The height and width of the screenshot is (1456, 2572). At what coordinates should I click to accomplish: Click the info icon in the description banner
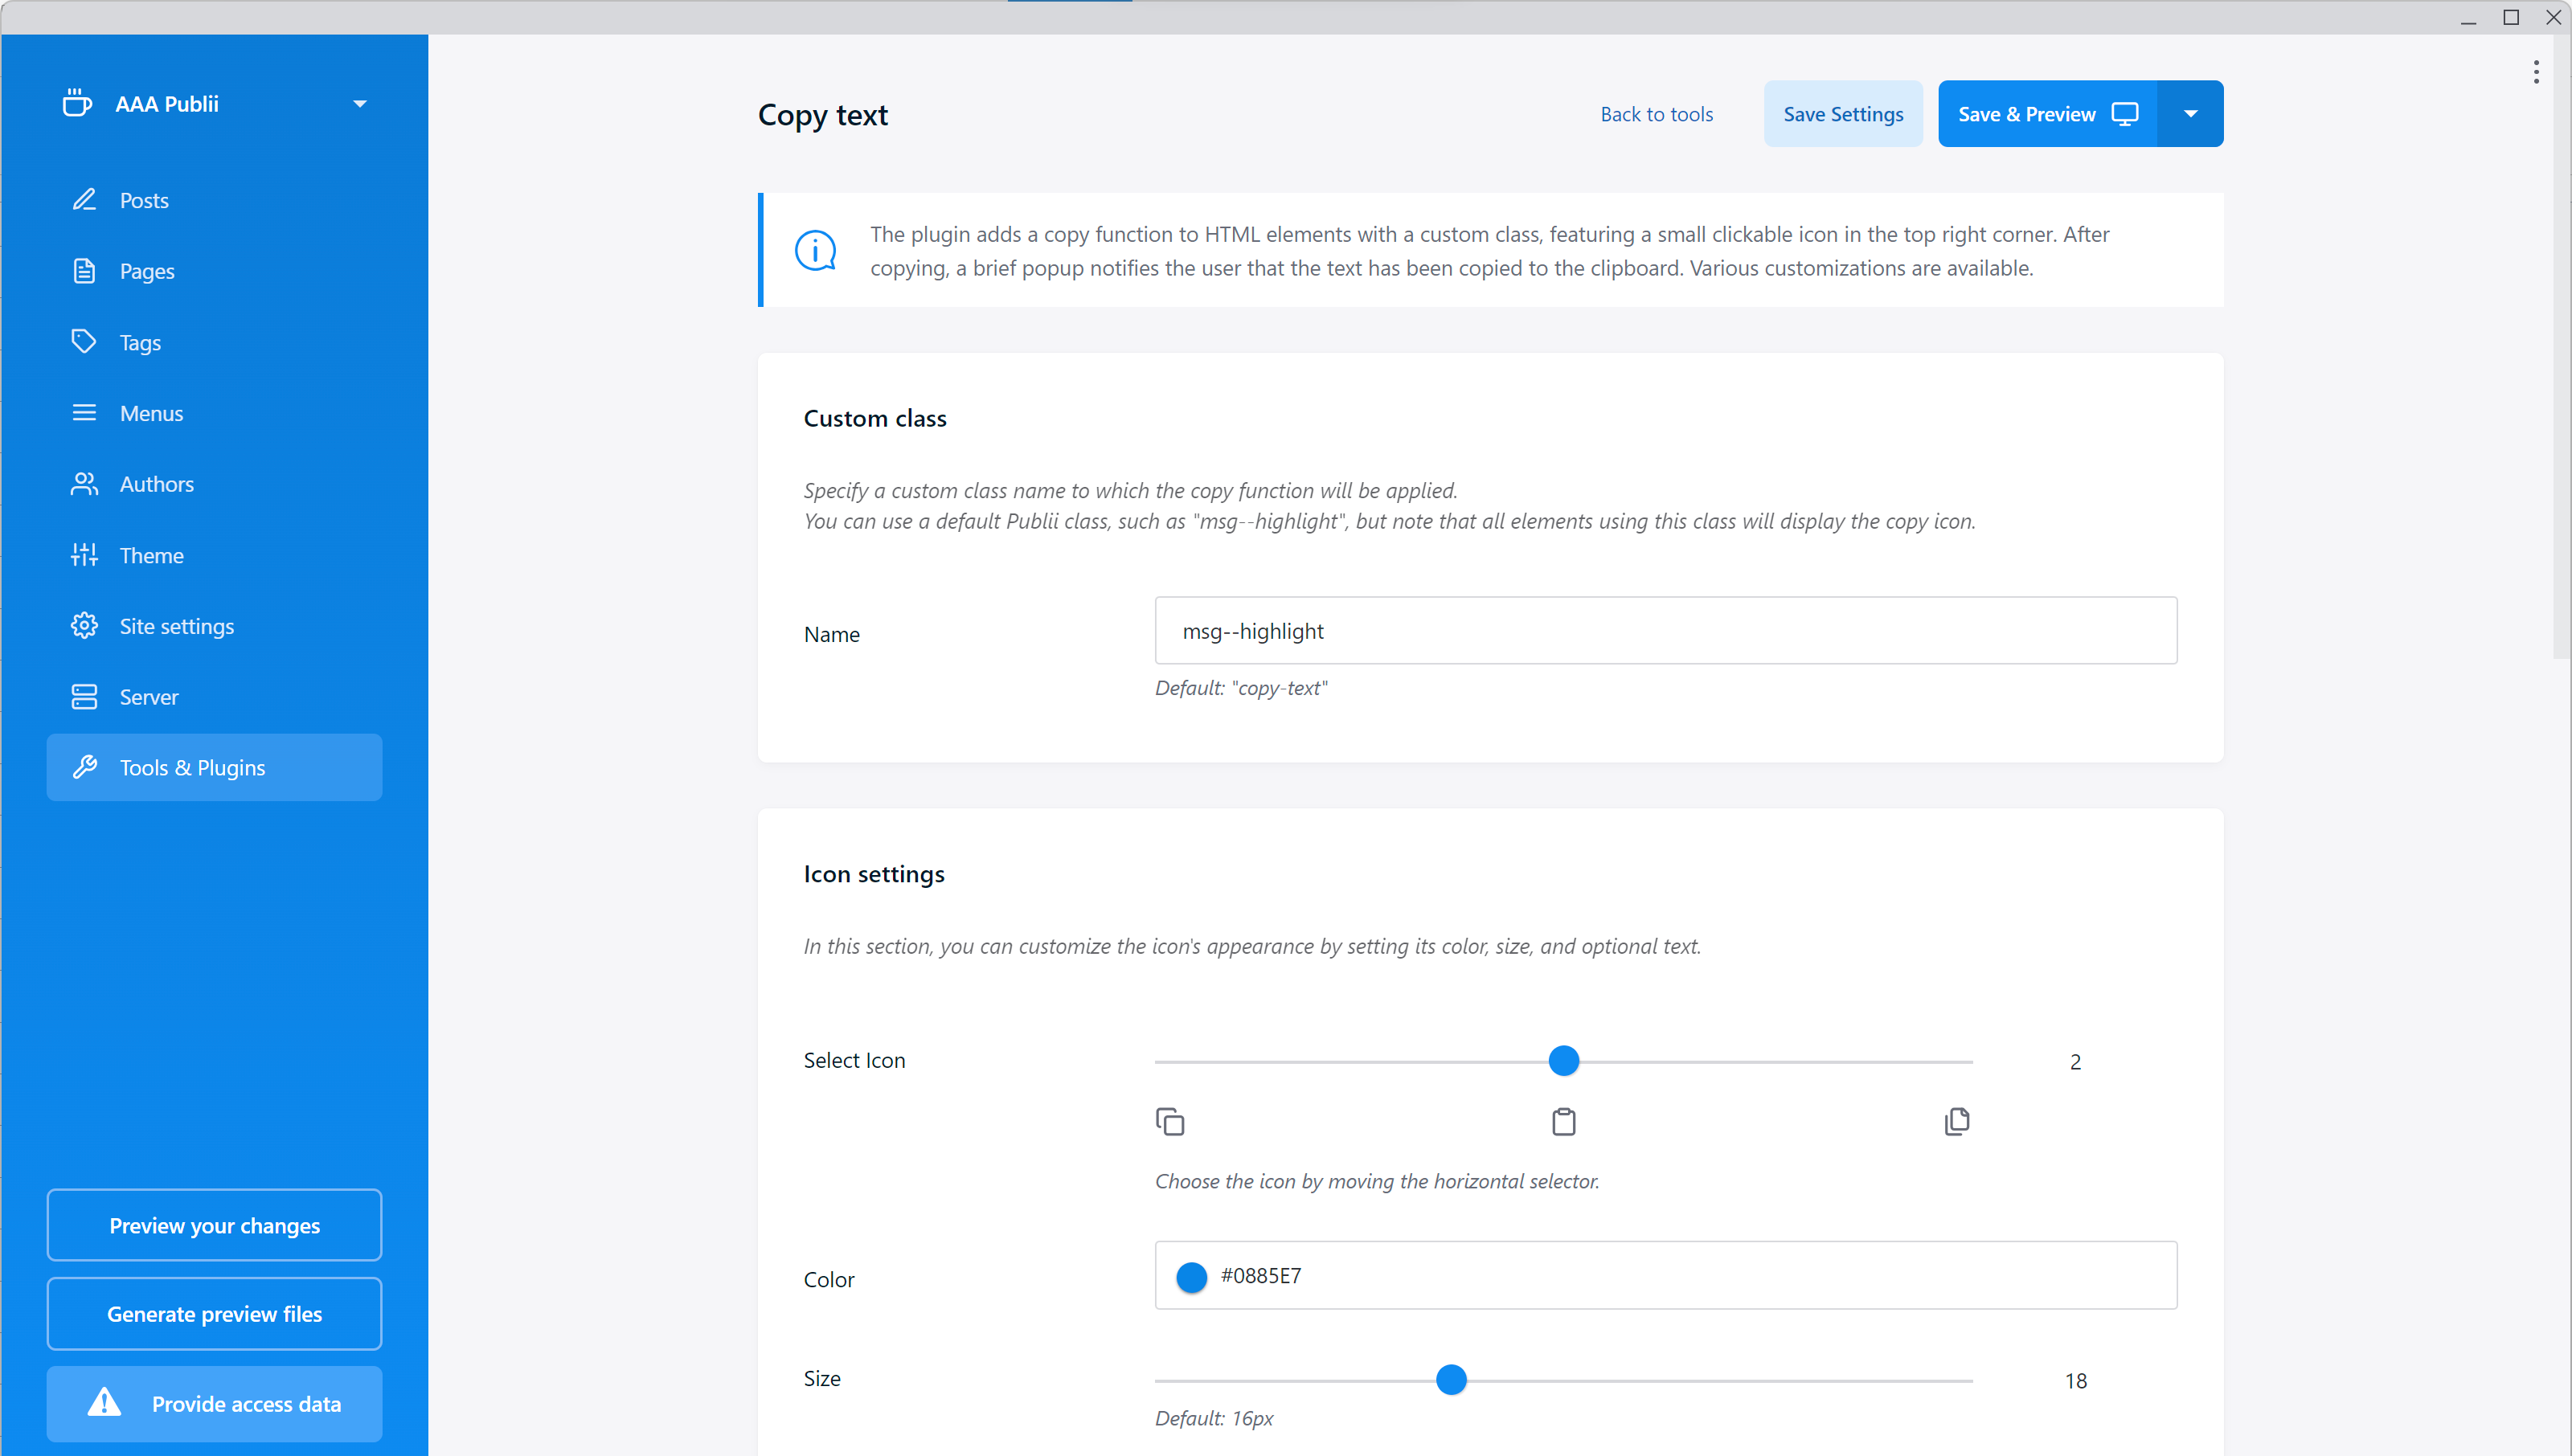[816, 249]
